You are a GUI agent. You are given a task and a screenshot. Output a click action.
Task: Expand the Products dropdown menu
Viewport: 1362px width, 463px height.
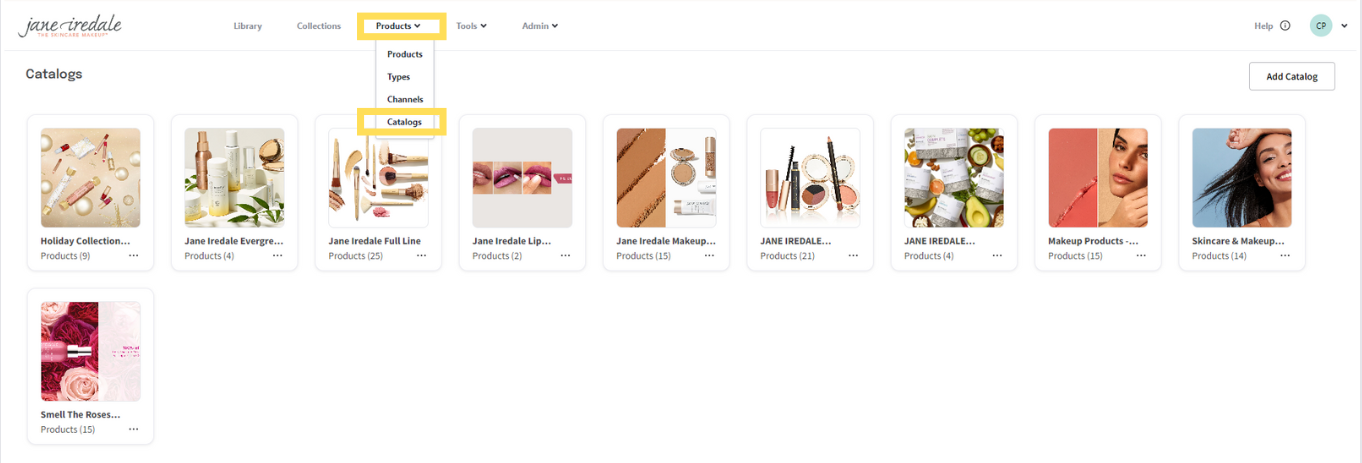coord(398,26)
